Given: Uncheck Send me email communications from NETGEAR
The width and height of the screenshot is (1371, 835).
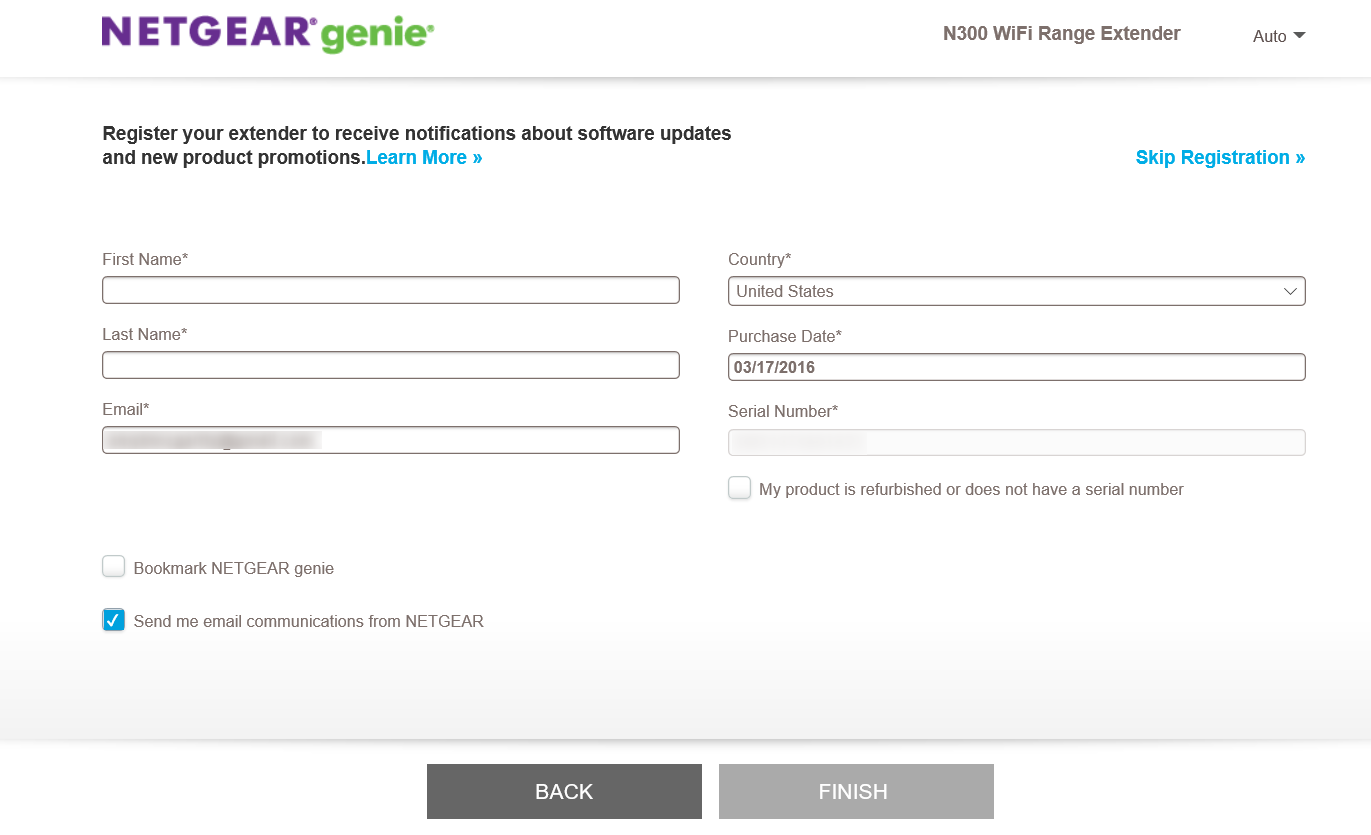Looking at the screenshot, I should tap(113, 619).
